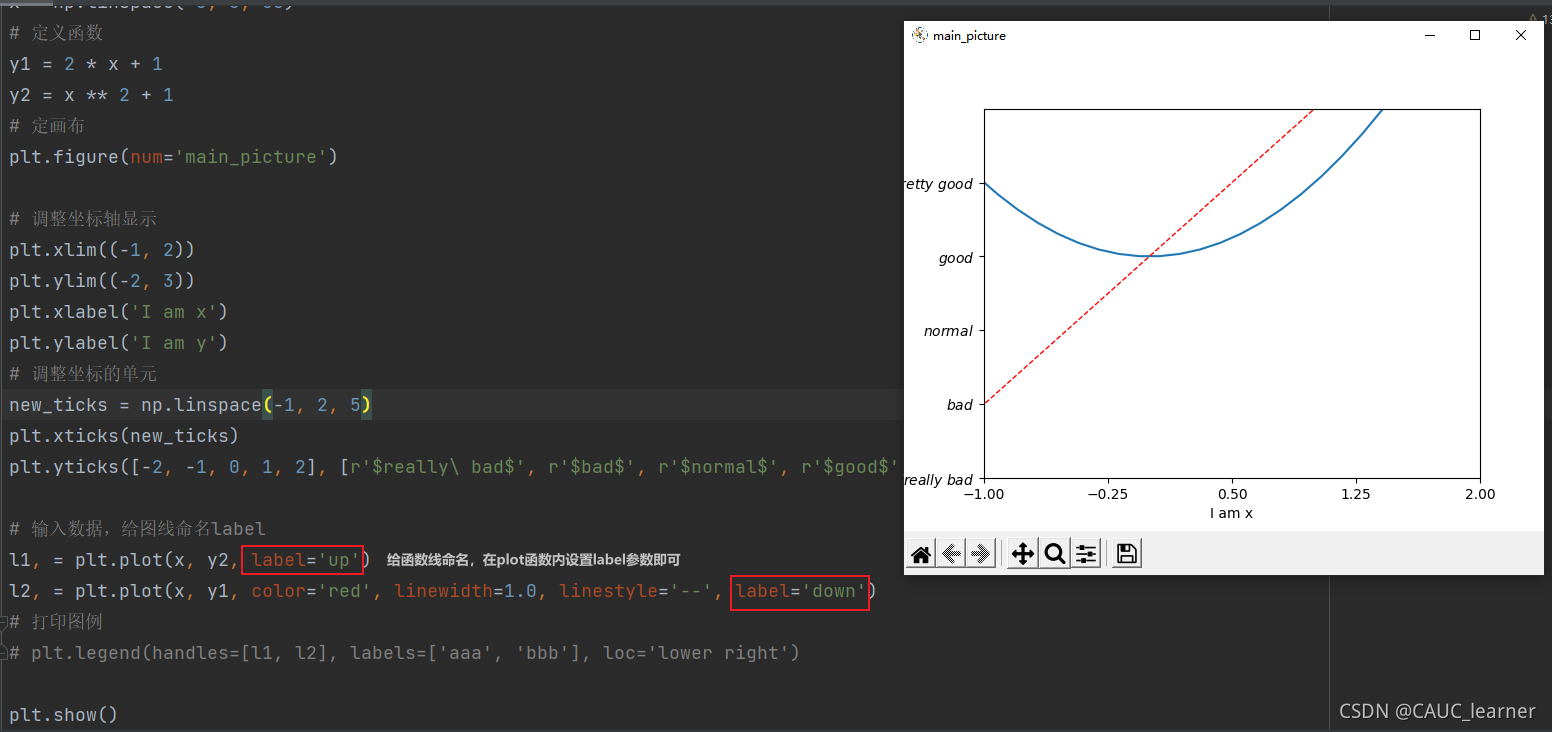Screen dimensions: 1552x732
Task: Click the −1.00 x-axis tick label
Action: click(984, 494)
